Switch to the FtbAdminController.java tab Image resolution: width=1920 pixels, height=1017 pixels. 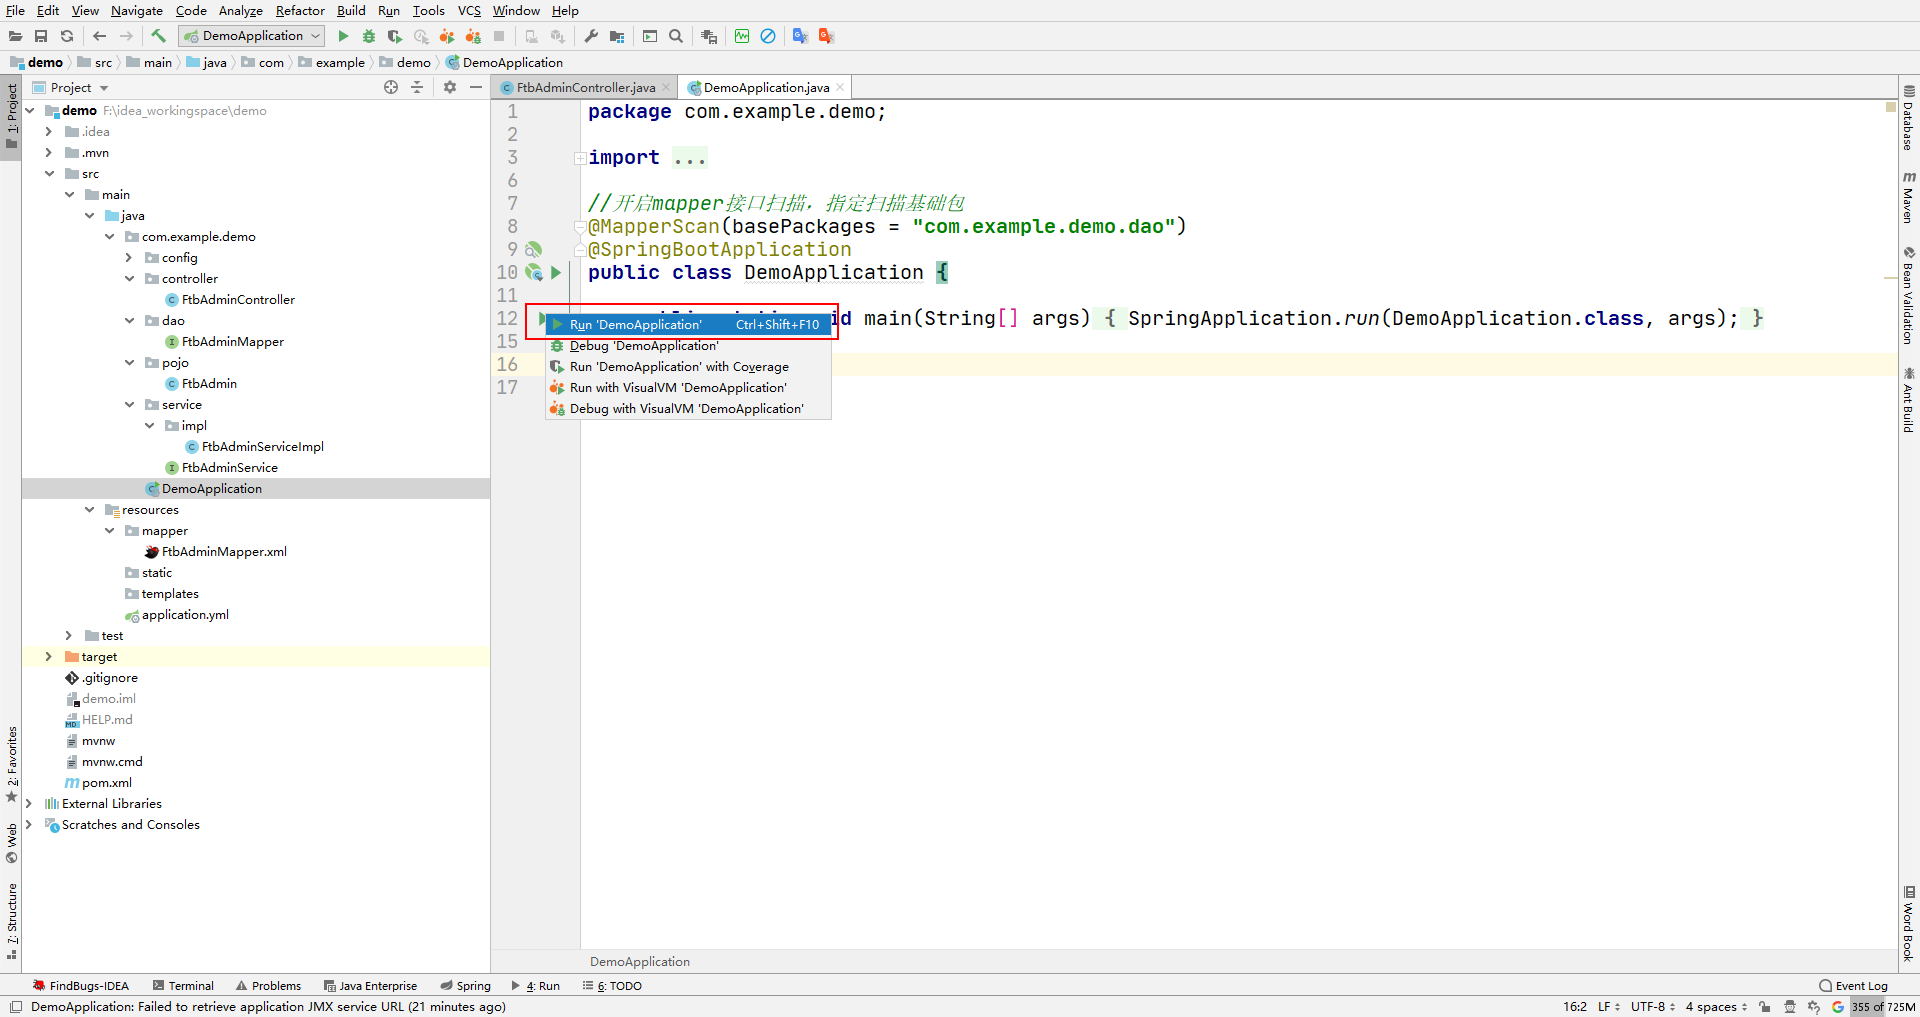click(585, 88)
